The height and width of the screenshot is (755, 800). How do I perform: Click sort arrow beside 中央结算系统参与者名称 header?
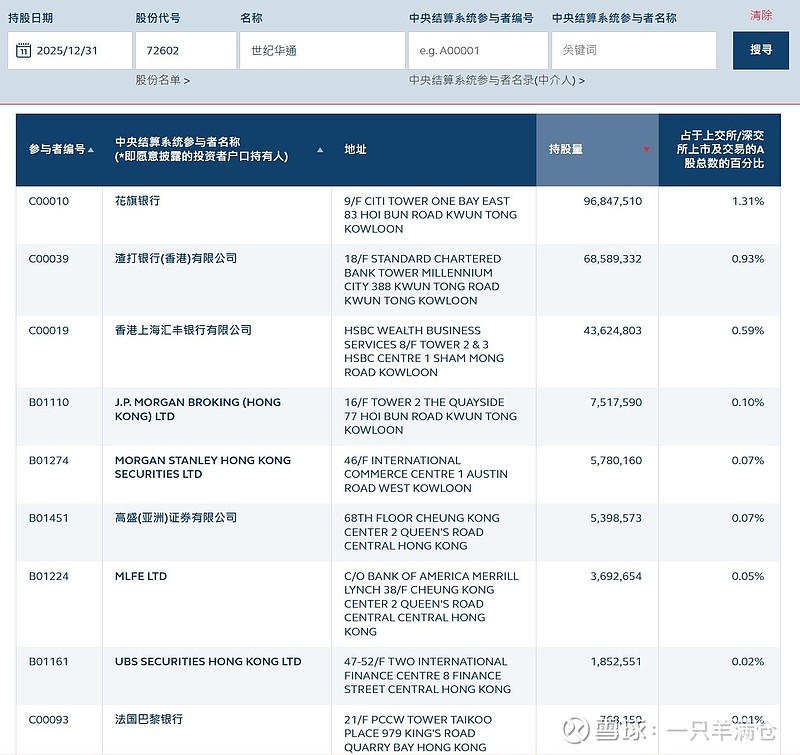click(320, 150)
